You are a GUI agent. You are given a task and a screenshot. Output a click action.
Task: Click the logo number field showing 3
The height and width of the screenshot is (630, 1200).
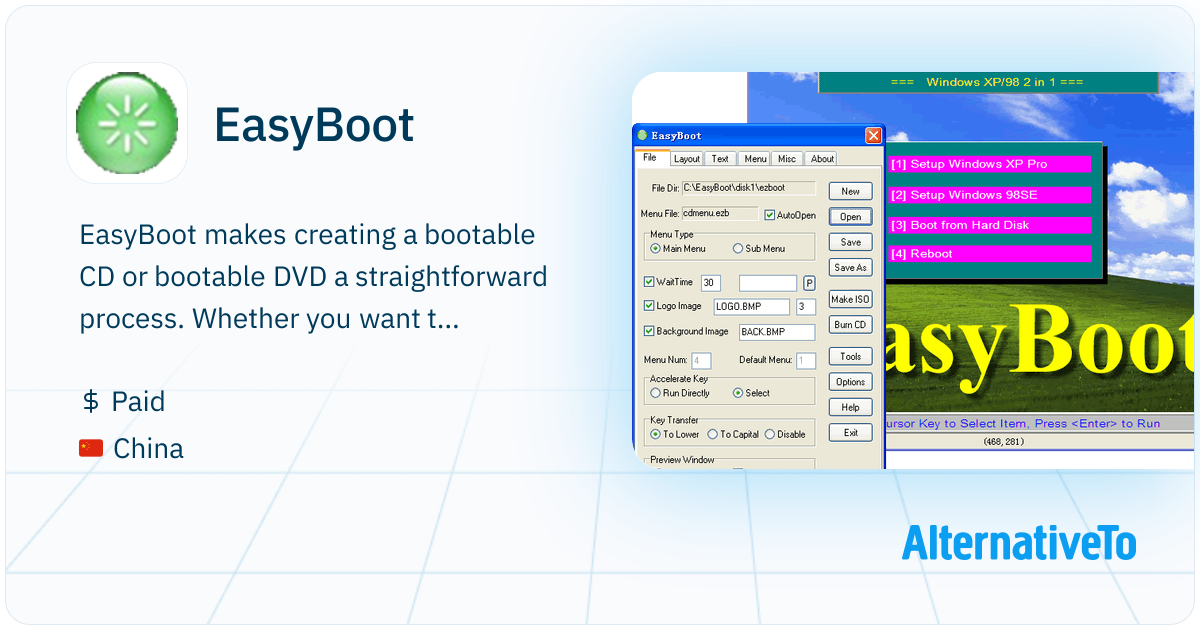[806, 306]
